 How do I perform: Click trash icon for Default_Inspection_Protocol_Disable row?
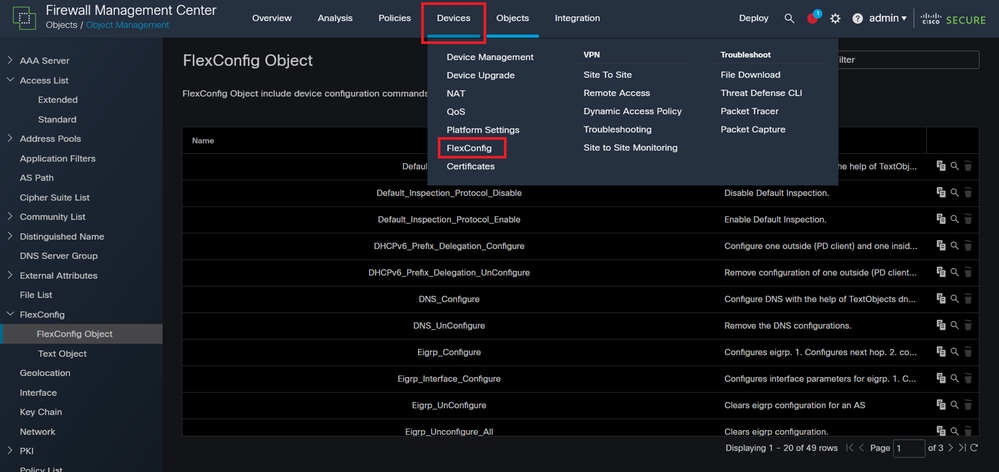(968, 192)
